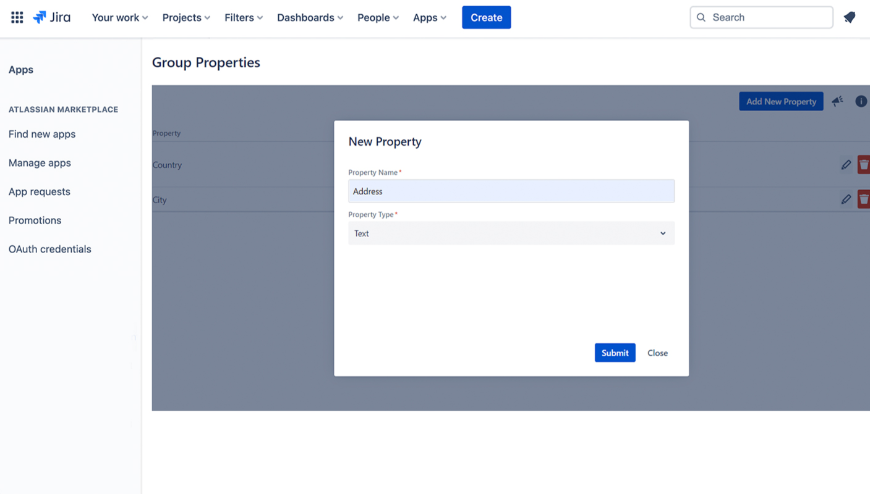Open the Dashboards dropdown
The image size is (870, 494).
click(310, 18)
